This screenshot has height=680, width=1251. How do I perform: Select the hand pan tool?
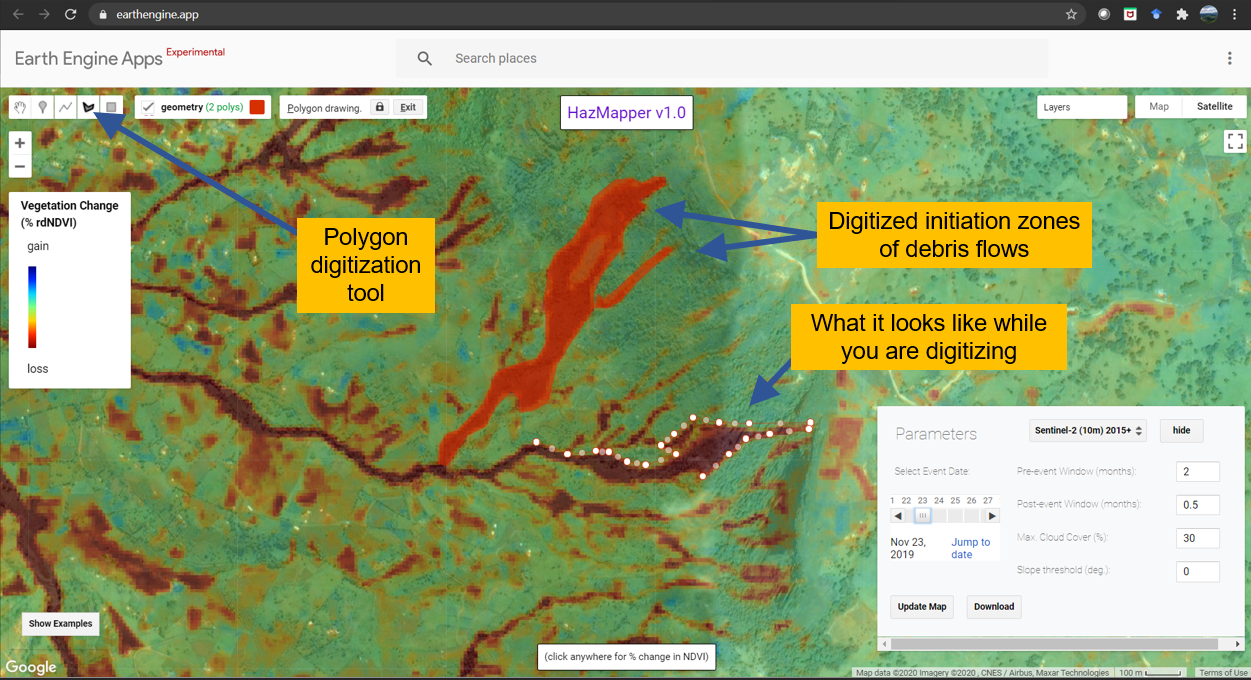20,107
